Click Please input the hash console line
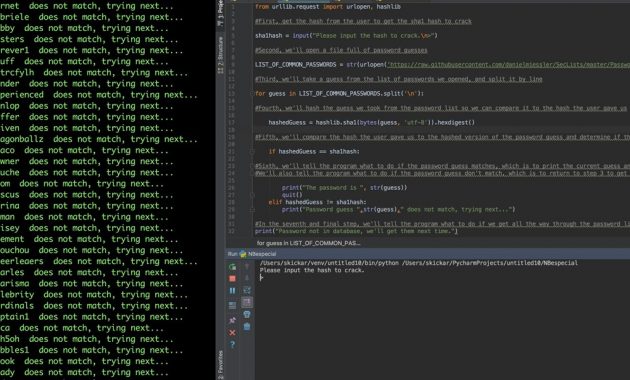Image resolution: width=630 pixels, height=380 pixels. 312,270
